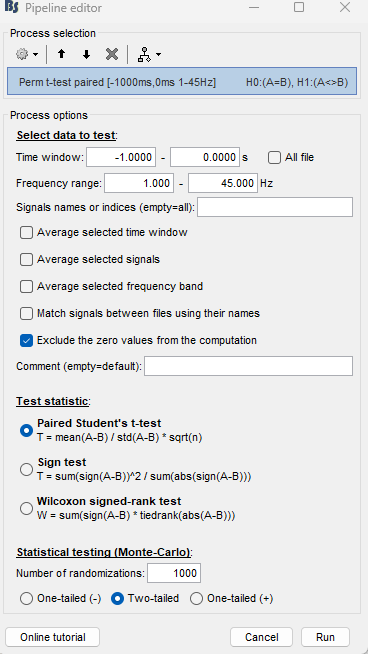Move selected process up with arrow icon
Viewport: 368px width, 654px height.
[x=62, y=54]
